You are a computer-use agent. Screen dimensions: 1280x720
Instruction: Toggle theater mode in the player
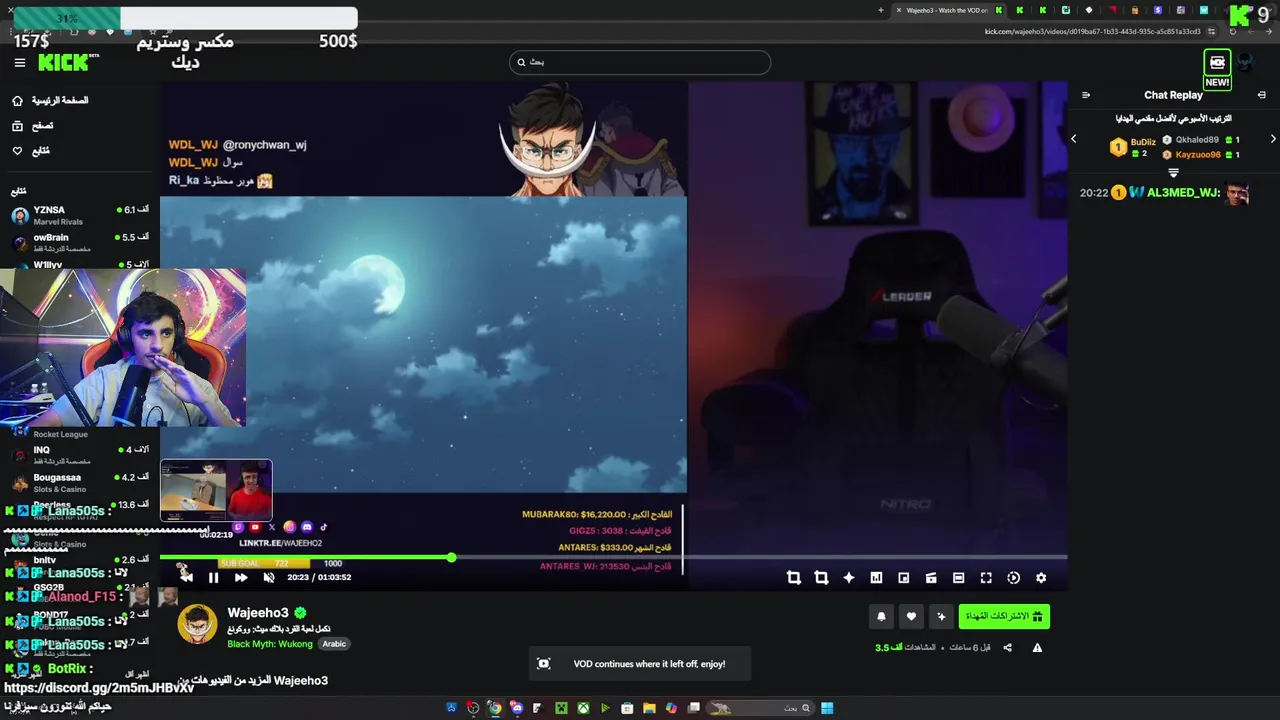tap(958, 578)
